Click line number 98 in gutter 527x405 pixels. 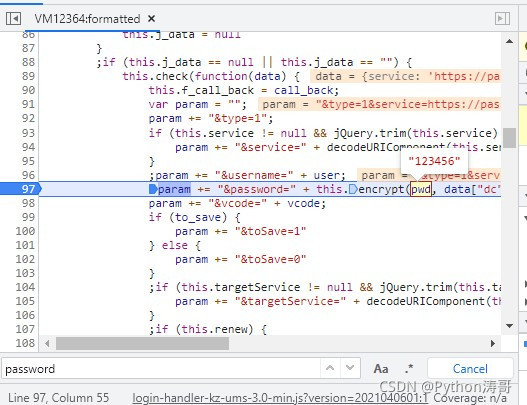pos(28,203)
